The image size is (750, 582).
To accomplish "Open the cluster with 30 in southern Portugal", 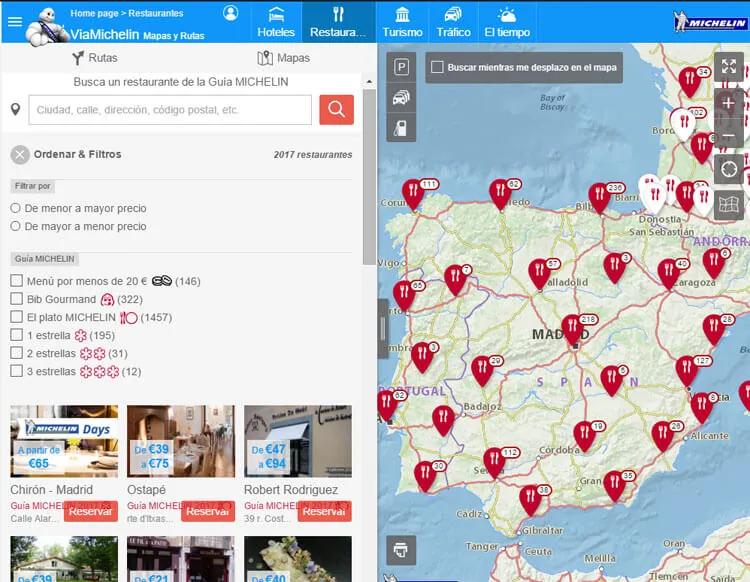I will pyautogui.click(x=425, y=476).
